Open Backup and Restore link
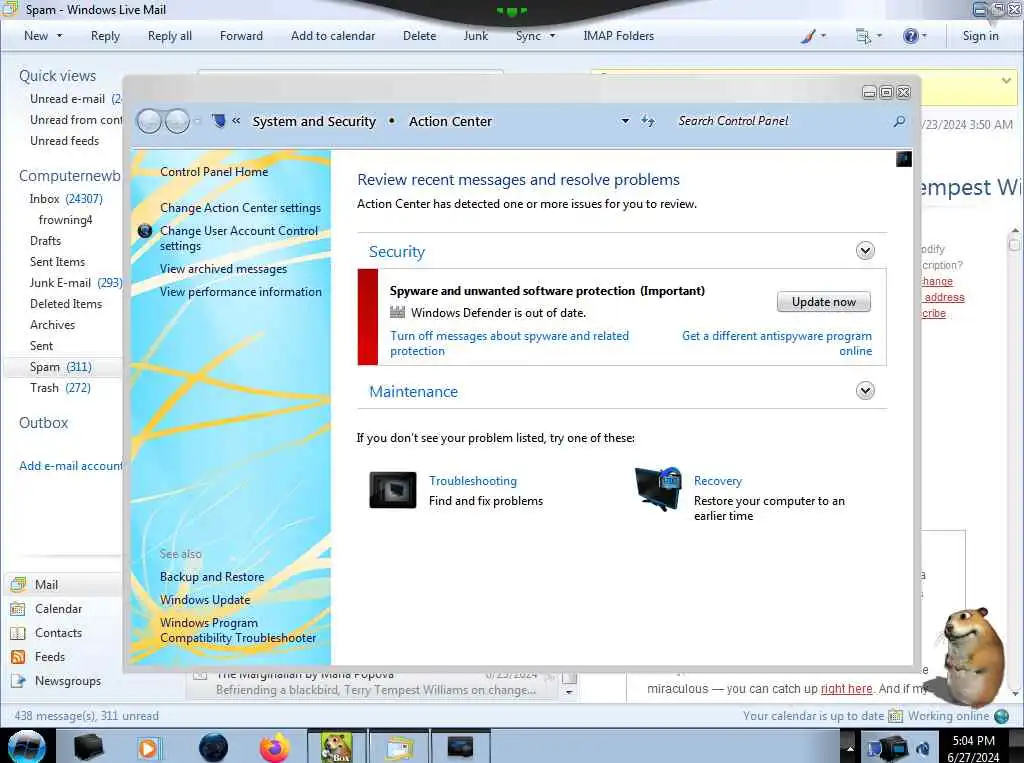The width and height of the screenshot is (1024, 763). click(212, 577)
